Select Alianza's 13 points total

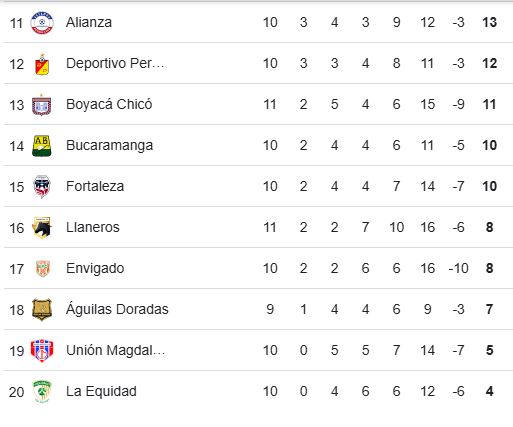489,22
